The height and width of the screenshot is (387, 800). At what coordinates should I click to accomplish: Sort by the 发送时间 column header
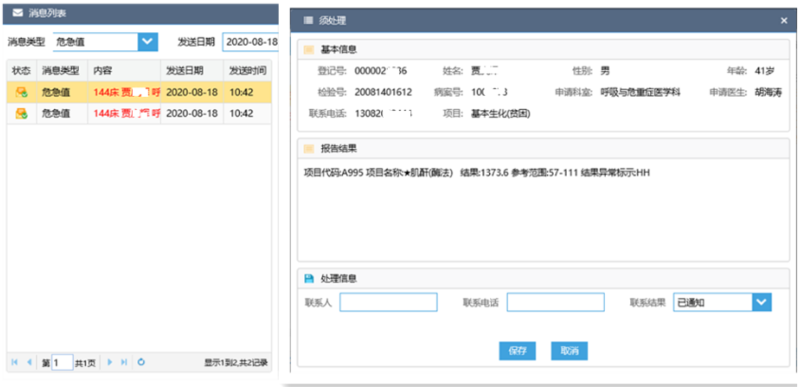pos(247,70)
